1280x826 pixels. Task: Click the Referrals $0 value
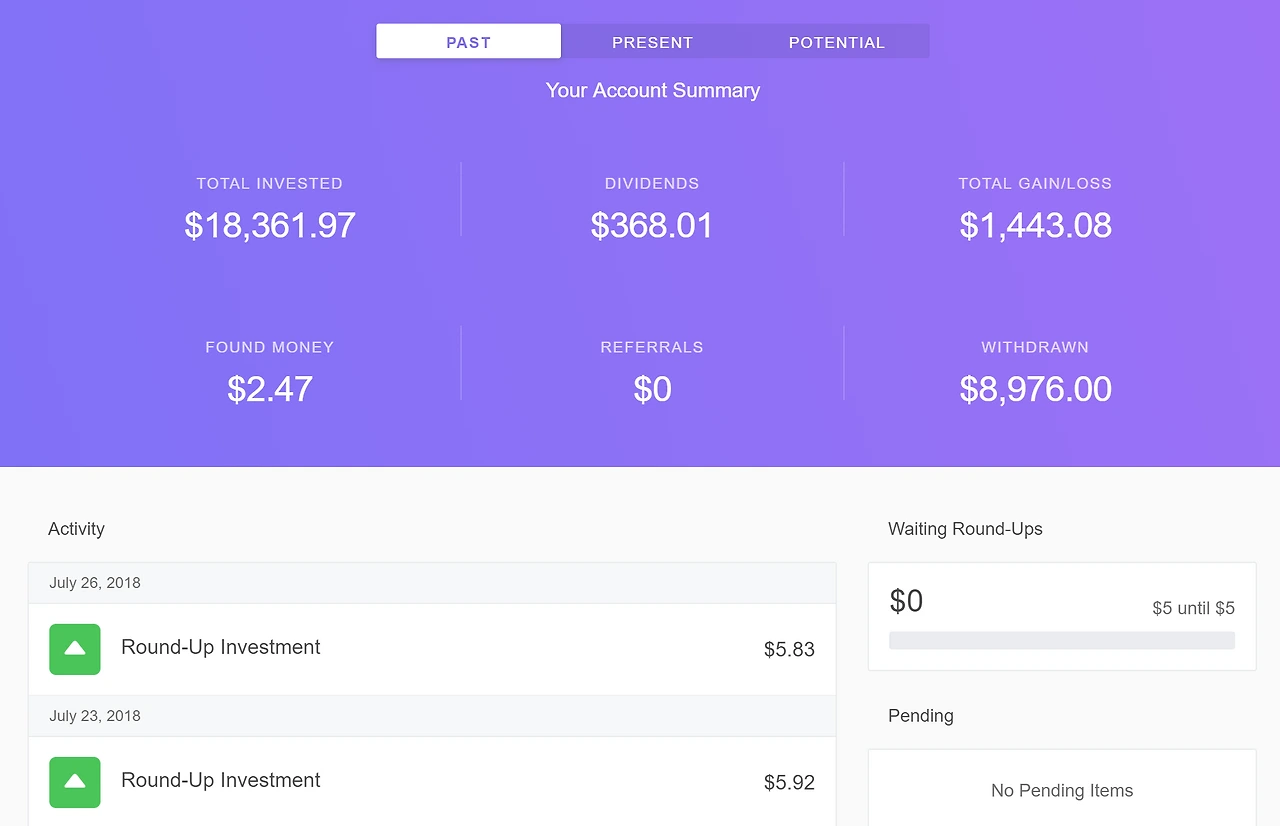tap(652, 389)
